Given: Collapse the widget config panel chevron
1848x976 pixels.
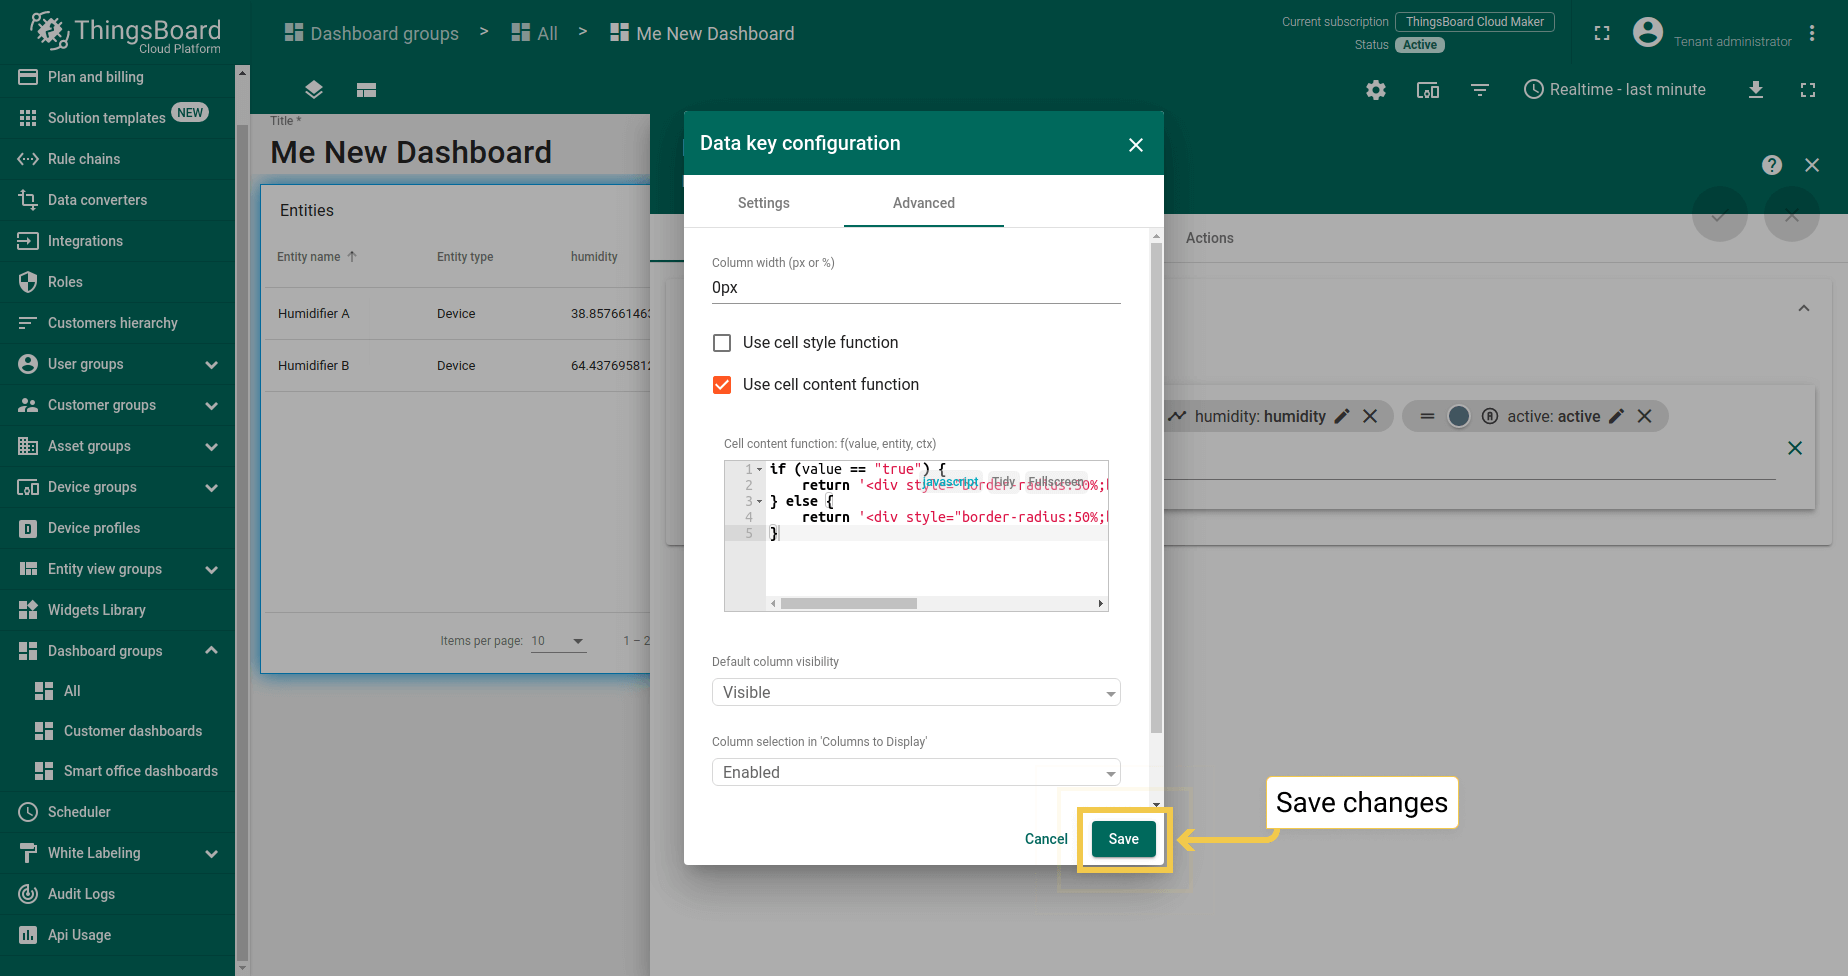Looking at the screenshot, I should click(x=1804, y=308).
